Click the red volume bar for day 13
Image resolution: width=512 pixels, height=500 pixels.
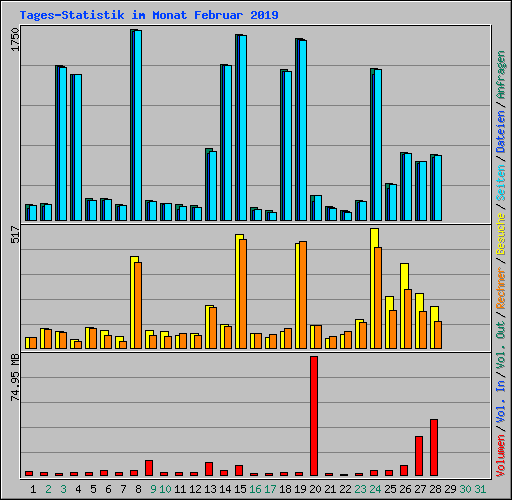[x=209, y=469]
